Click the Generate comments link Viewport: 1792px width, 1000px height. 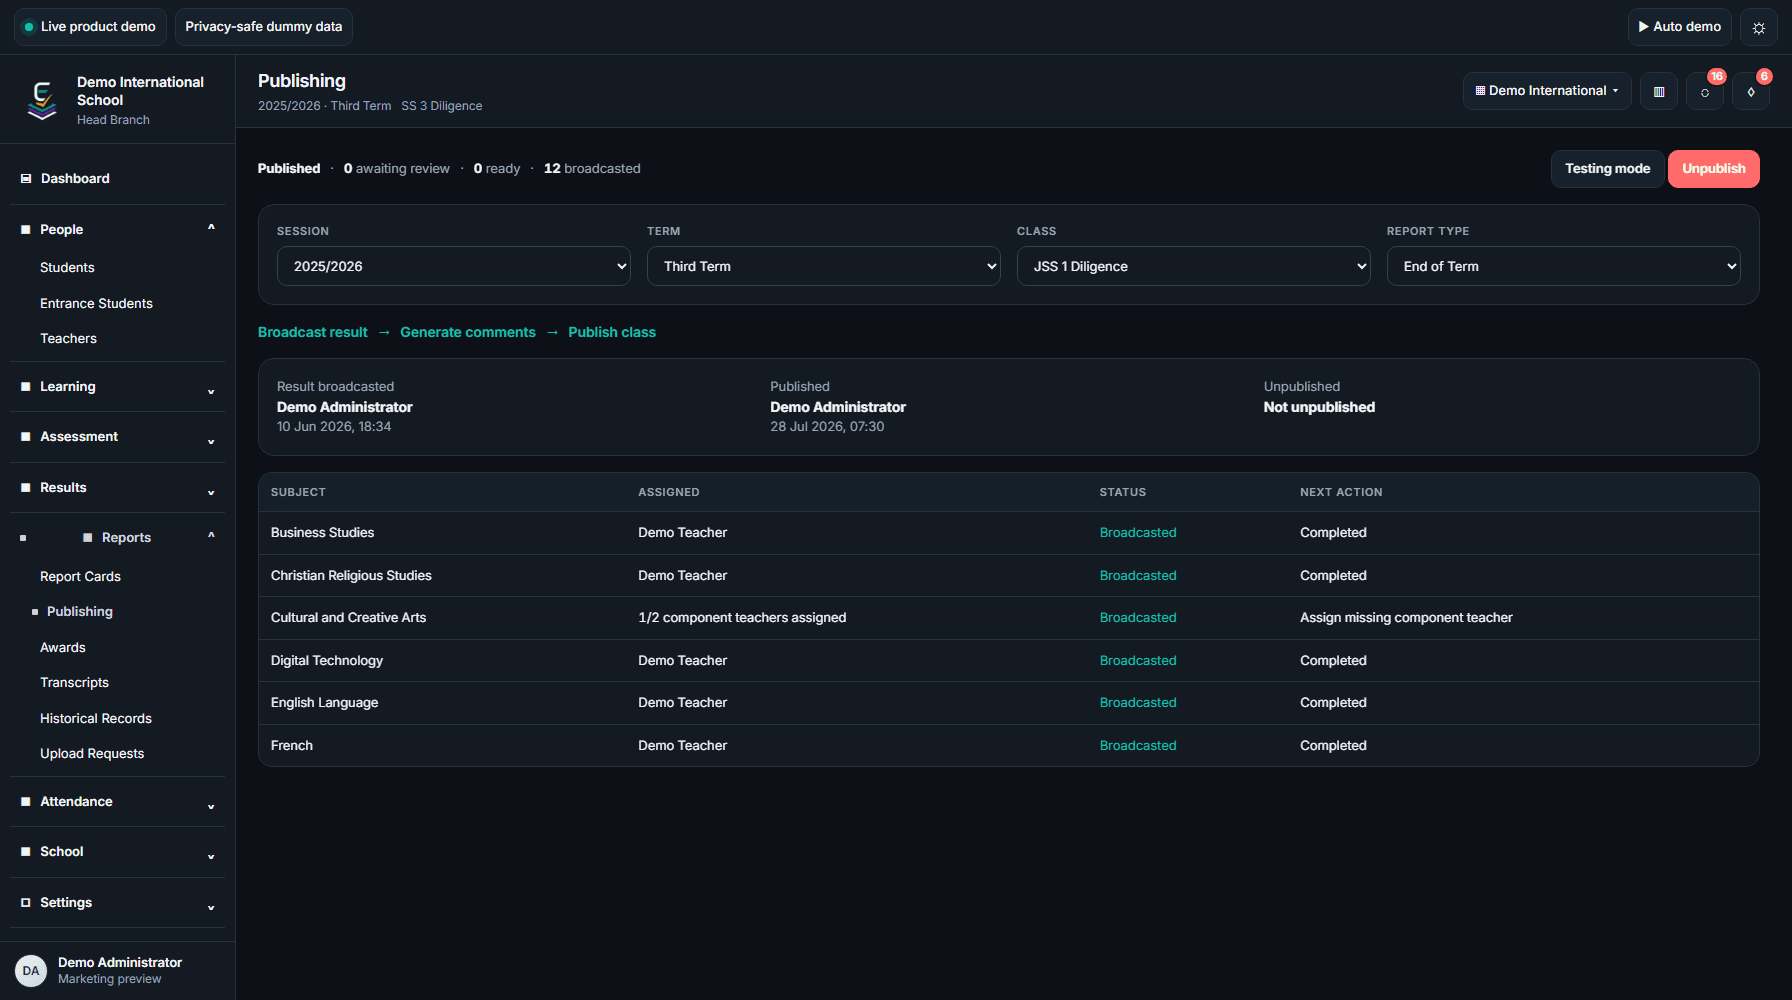click(x=468, y=332)
